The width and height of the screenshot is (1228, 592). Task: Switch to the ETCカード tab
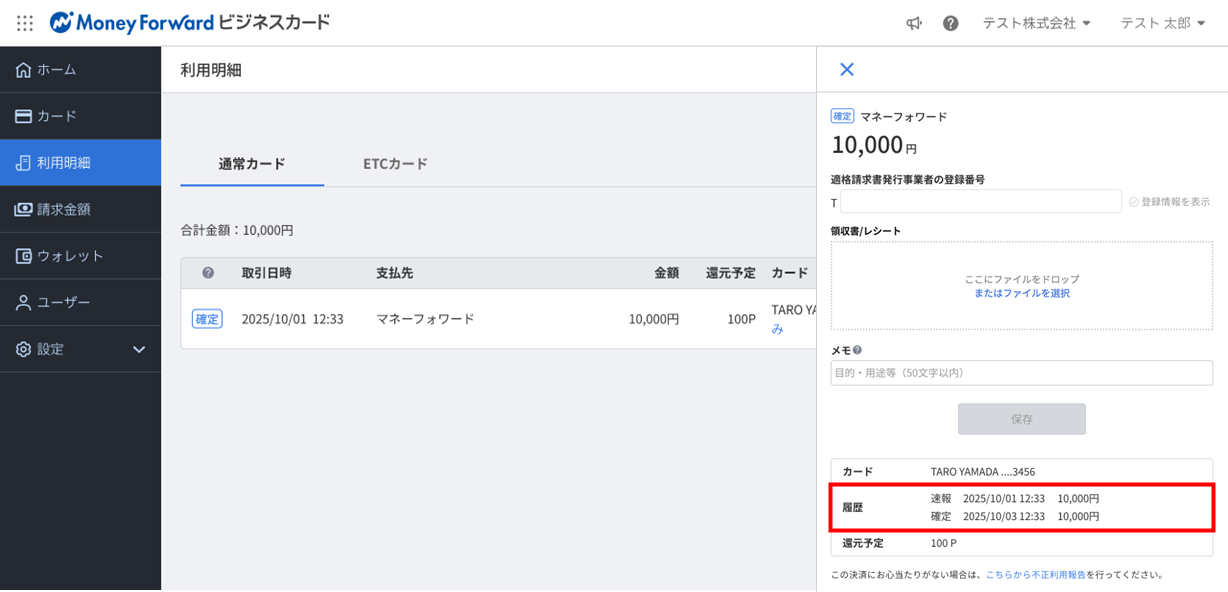coord(395,164)
